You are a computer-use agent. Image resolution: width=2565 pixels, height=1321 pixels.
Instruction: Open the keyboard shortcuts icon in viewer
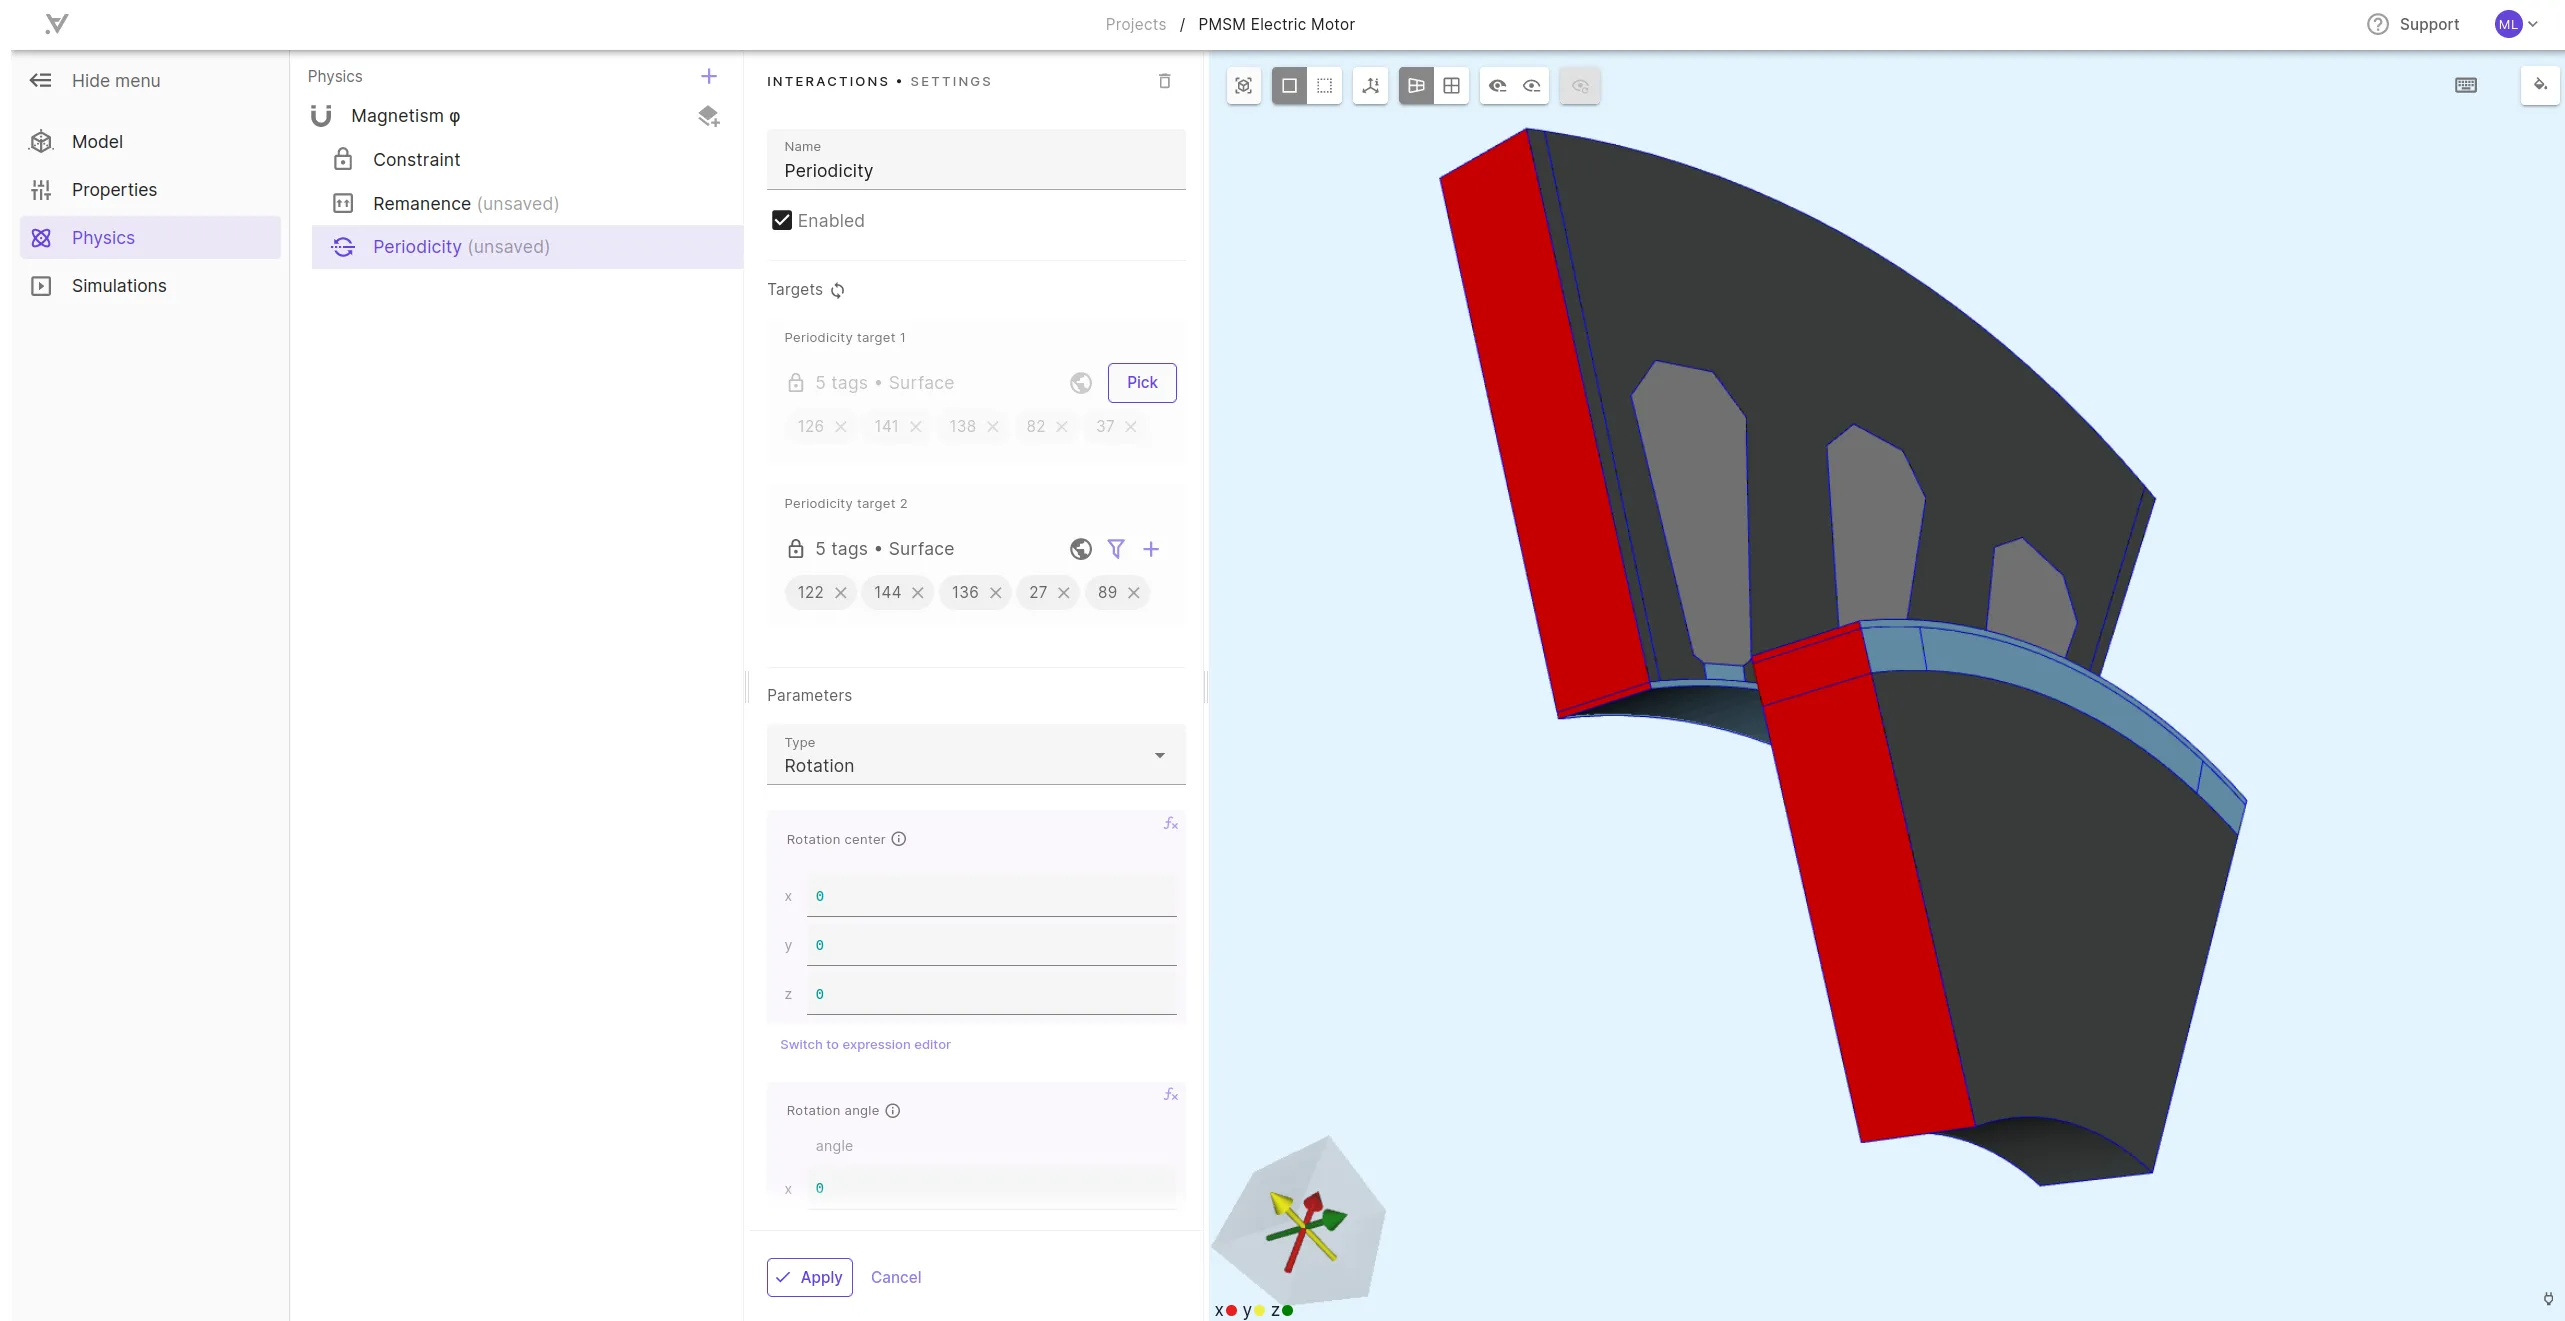[2466, 86]
